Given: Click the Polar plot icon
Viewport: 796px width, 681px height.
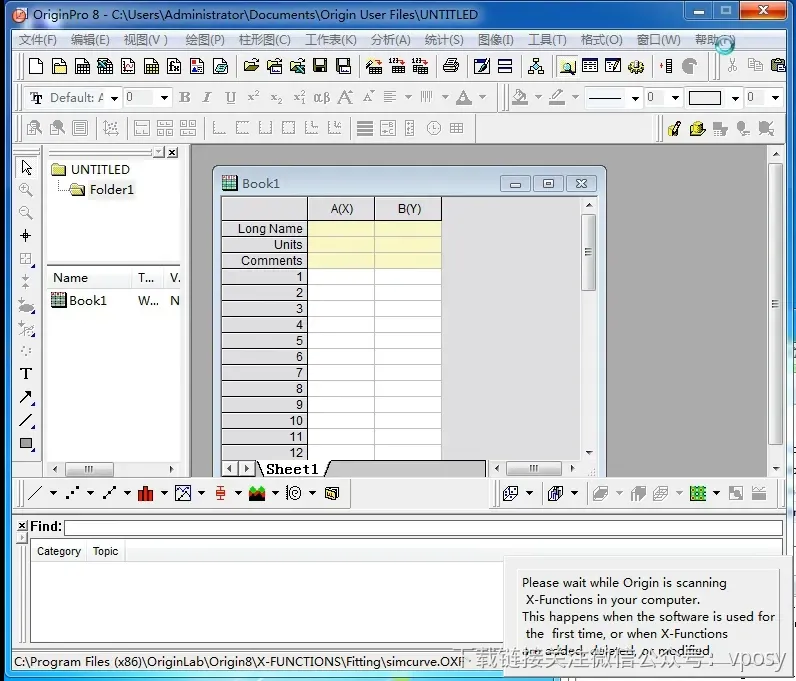Looking at the screenshot, I should tap(294, 493).
